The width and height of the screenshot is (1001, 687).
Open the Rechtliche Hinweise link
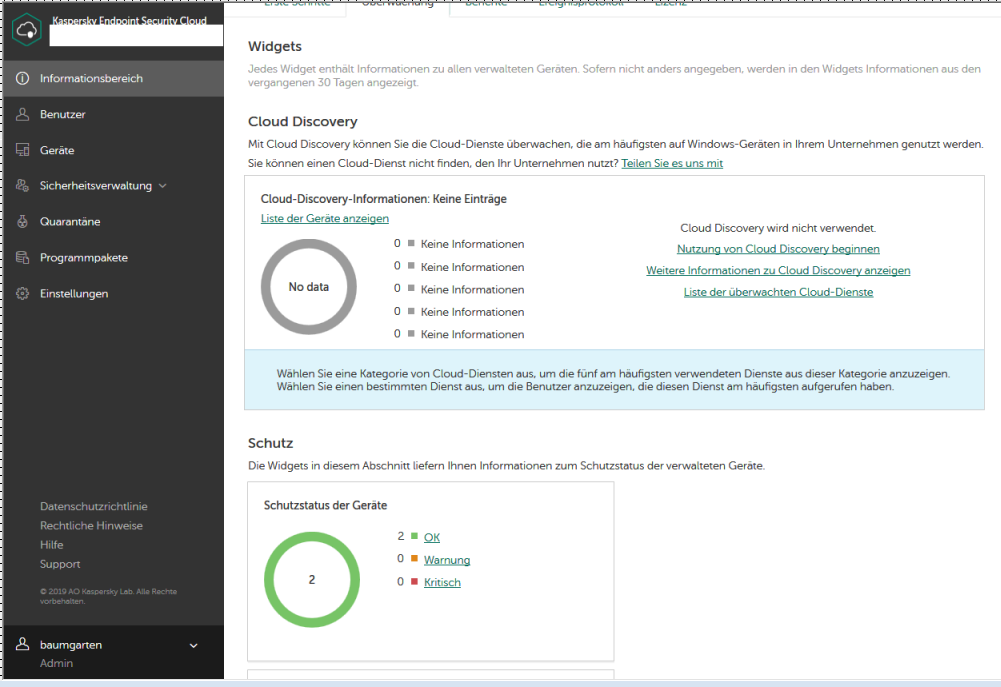tap(91, 525)
